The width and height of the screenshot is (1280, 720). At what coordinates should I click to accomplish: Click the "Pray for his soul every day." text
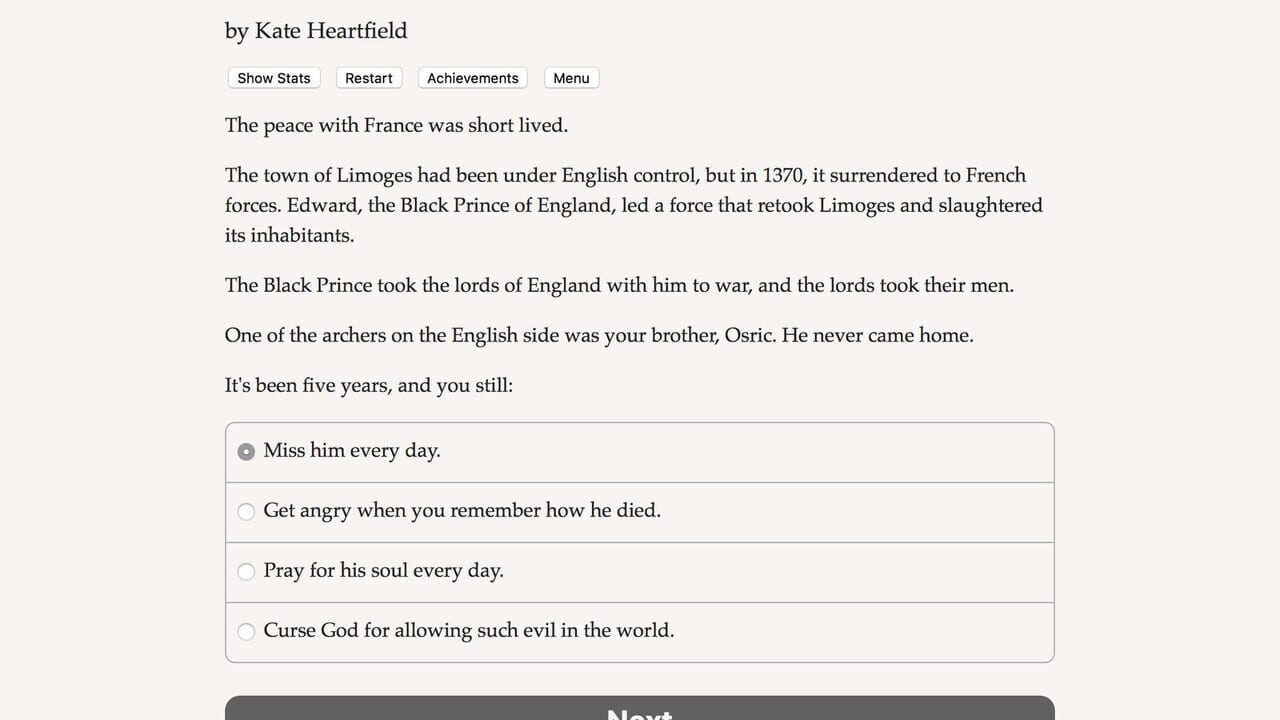pyautogui.click(x=383, y=571)
